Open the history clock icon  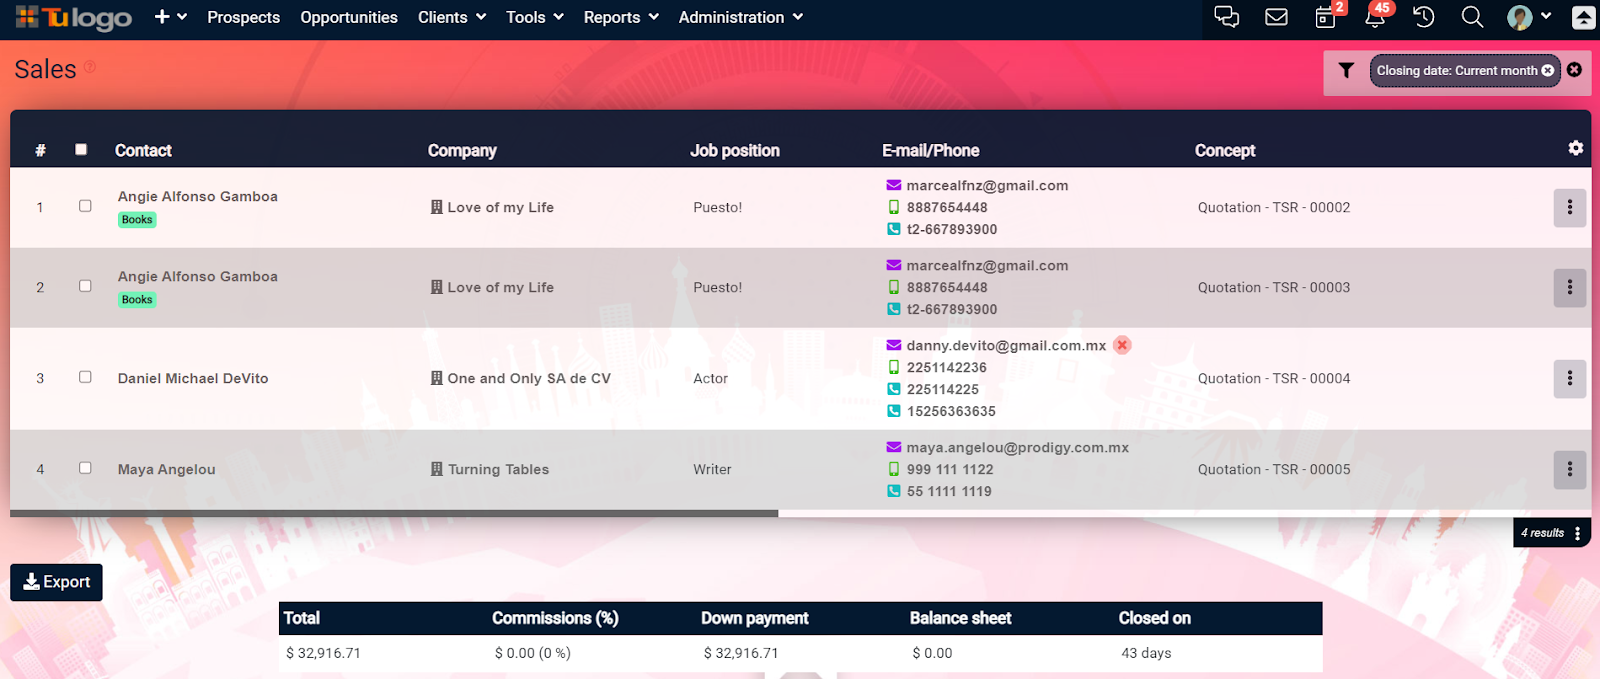[x=1423, y=17]
